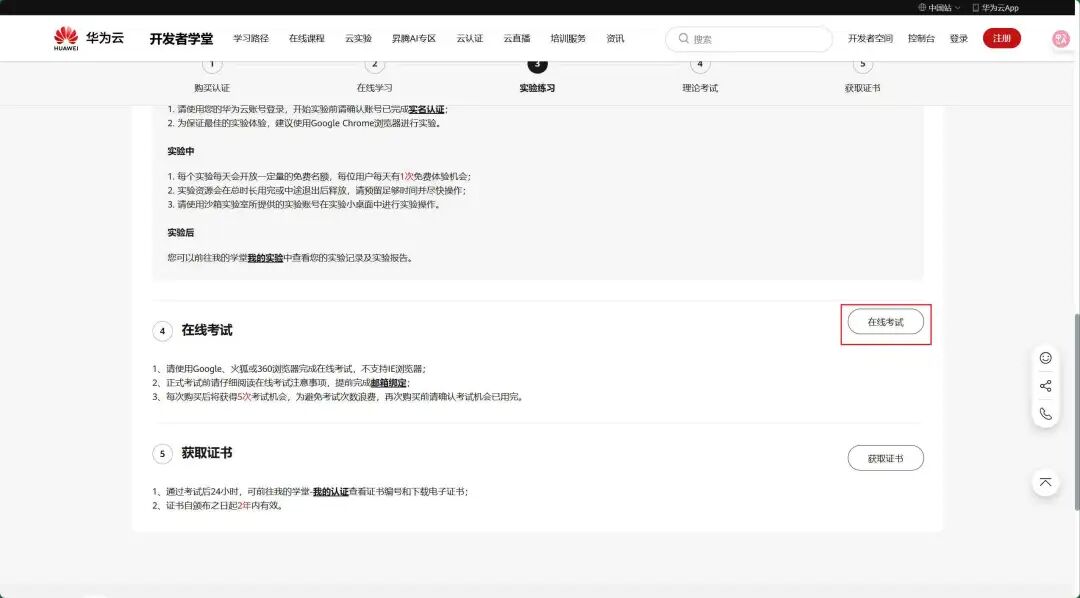This screenshot has width=1080, height=598.
Task: Click the share icon in side panel
Action: [x=1046, y=386]
